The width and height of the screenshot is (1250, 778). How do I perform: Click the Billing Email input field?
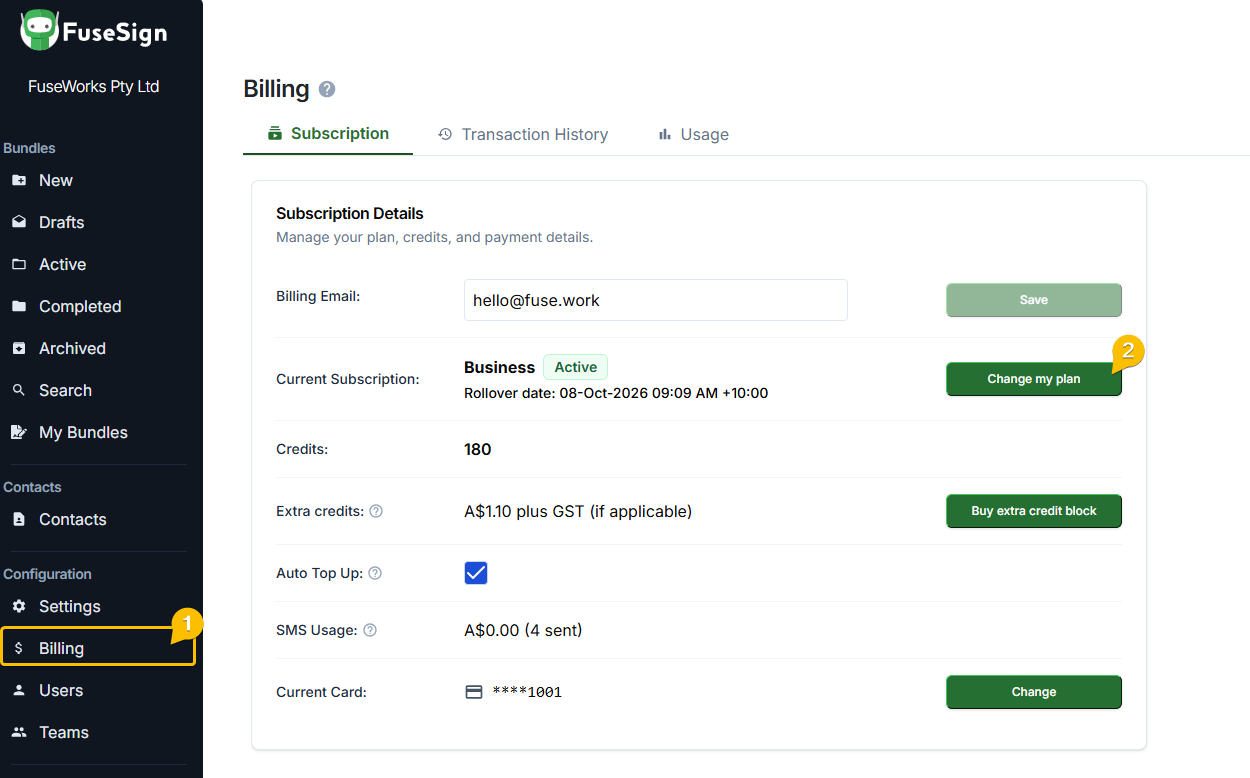(x=656, y=300)
